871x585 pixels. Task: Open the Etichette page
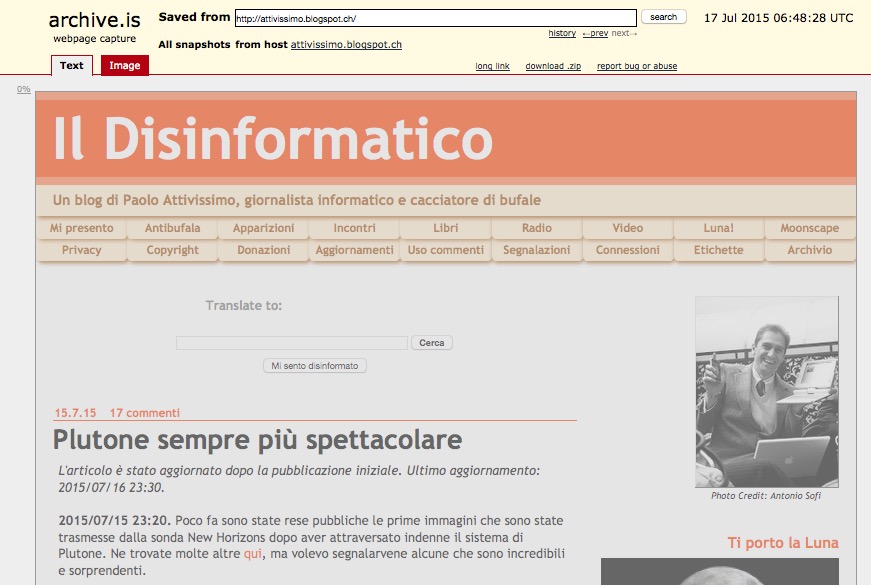(x=719, y=250)
